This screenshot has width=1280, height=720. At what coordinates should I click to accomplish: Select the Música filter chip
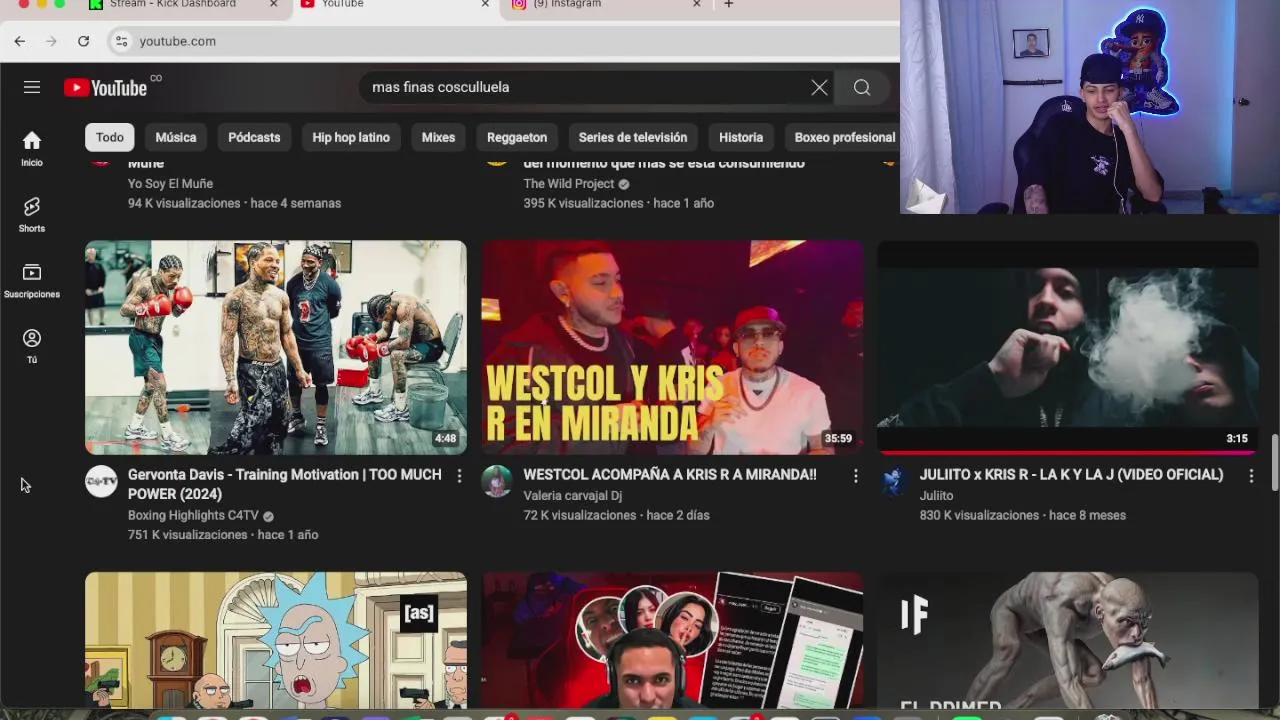click(176, 137)
